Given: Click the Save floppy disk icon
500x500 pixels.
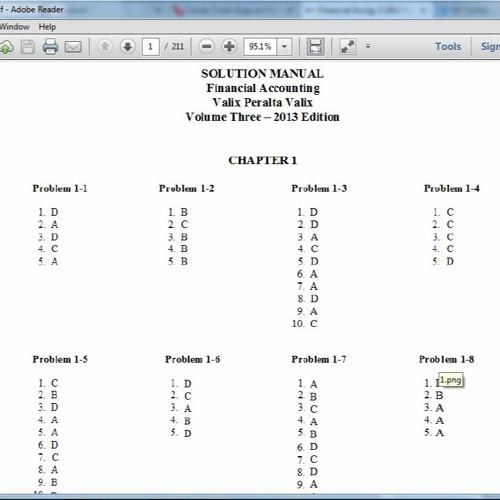Looking at the screenshot, I should pos(28,47).
